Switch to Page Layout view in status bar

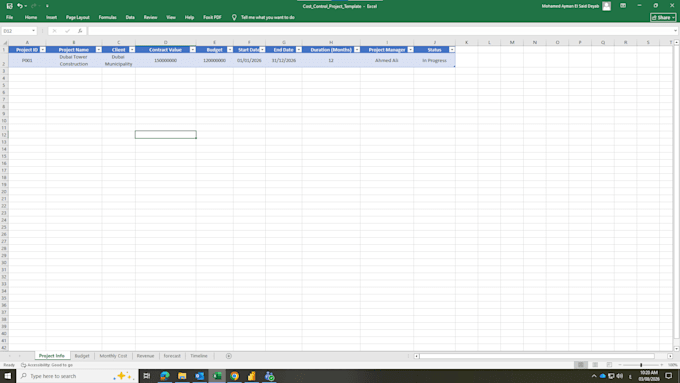pos(595,365)
